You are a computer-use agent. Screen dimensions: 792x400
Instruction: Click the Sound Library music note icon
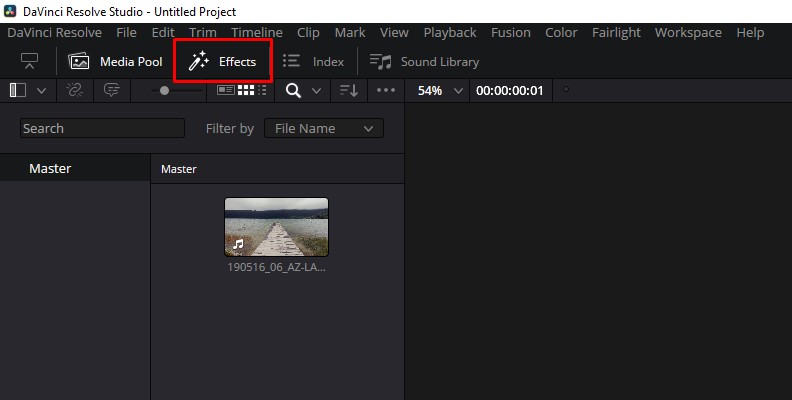[380, 62]
